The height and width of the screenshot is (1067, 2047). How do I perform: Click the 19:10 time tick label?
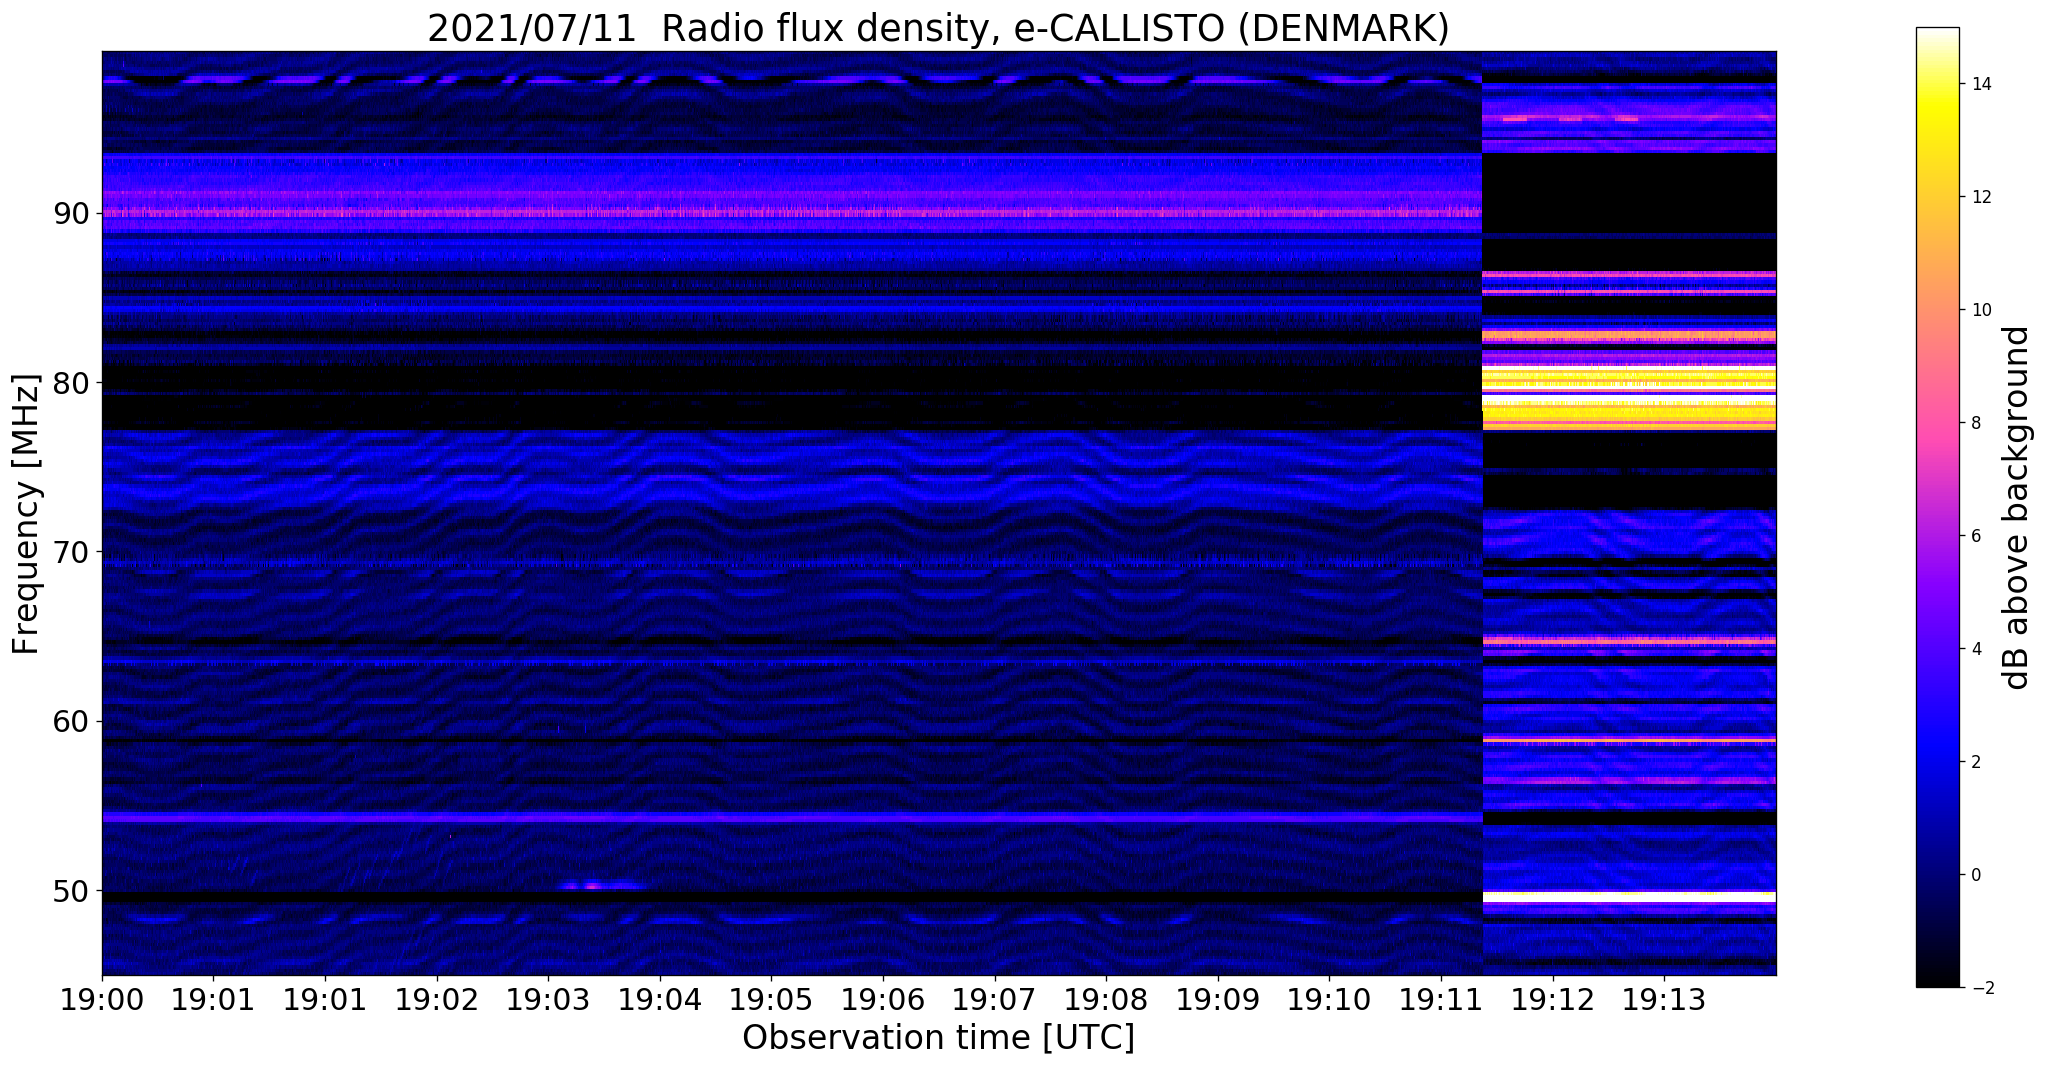(1329, 1000)
